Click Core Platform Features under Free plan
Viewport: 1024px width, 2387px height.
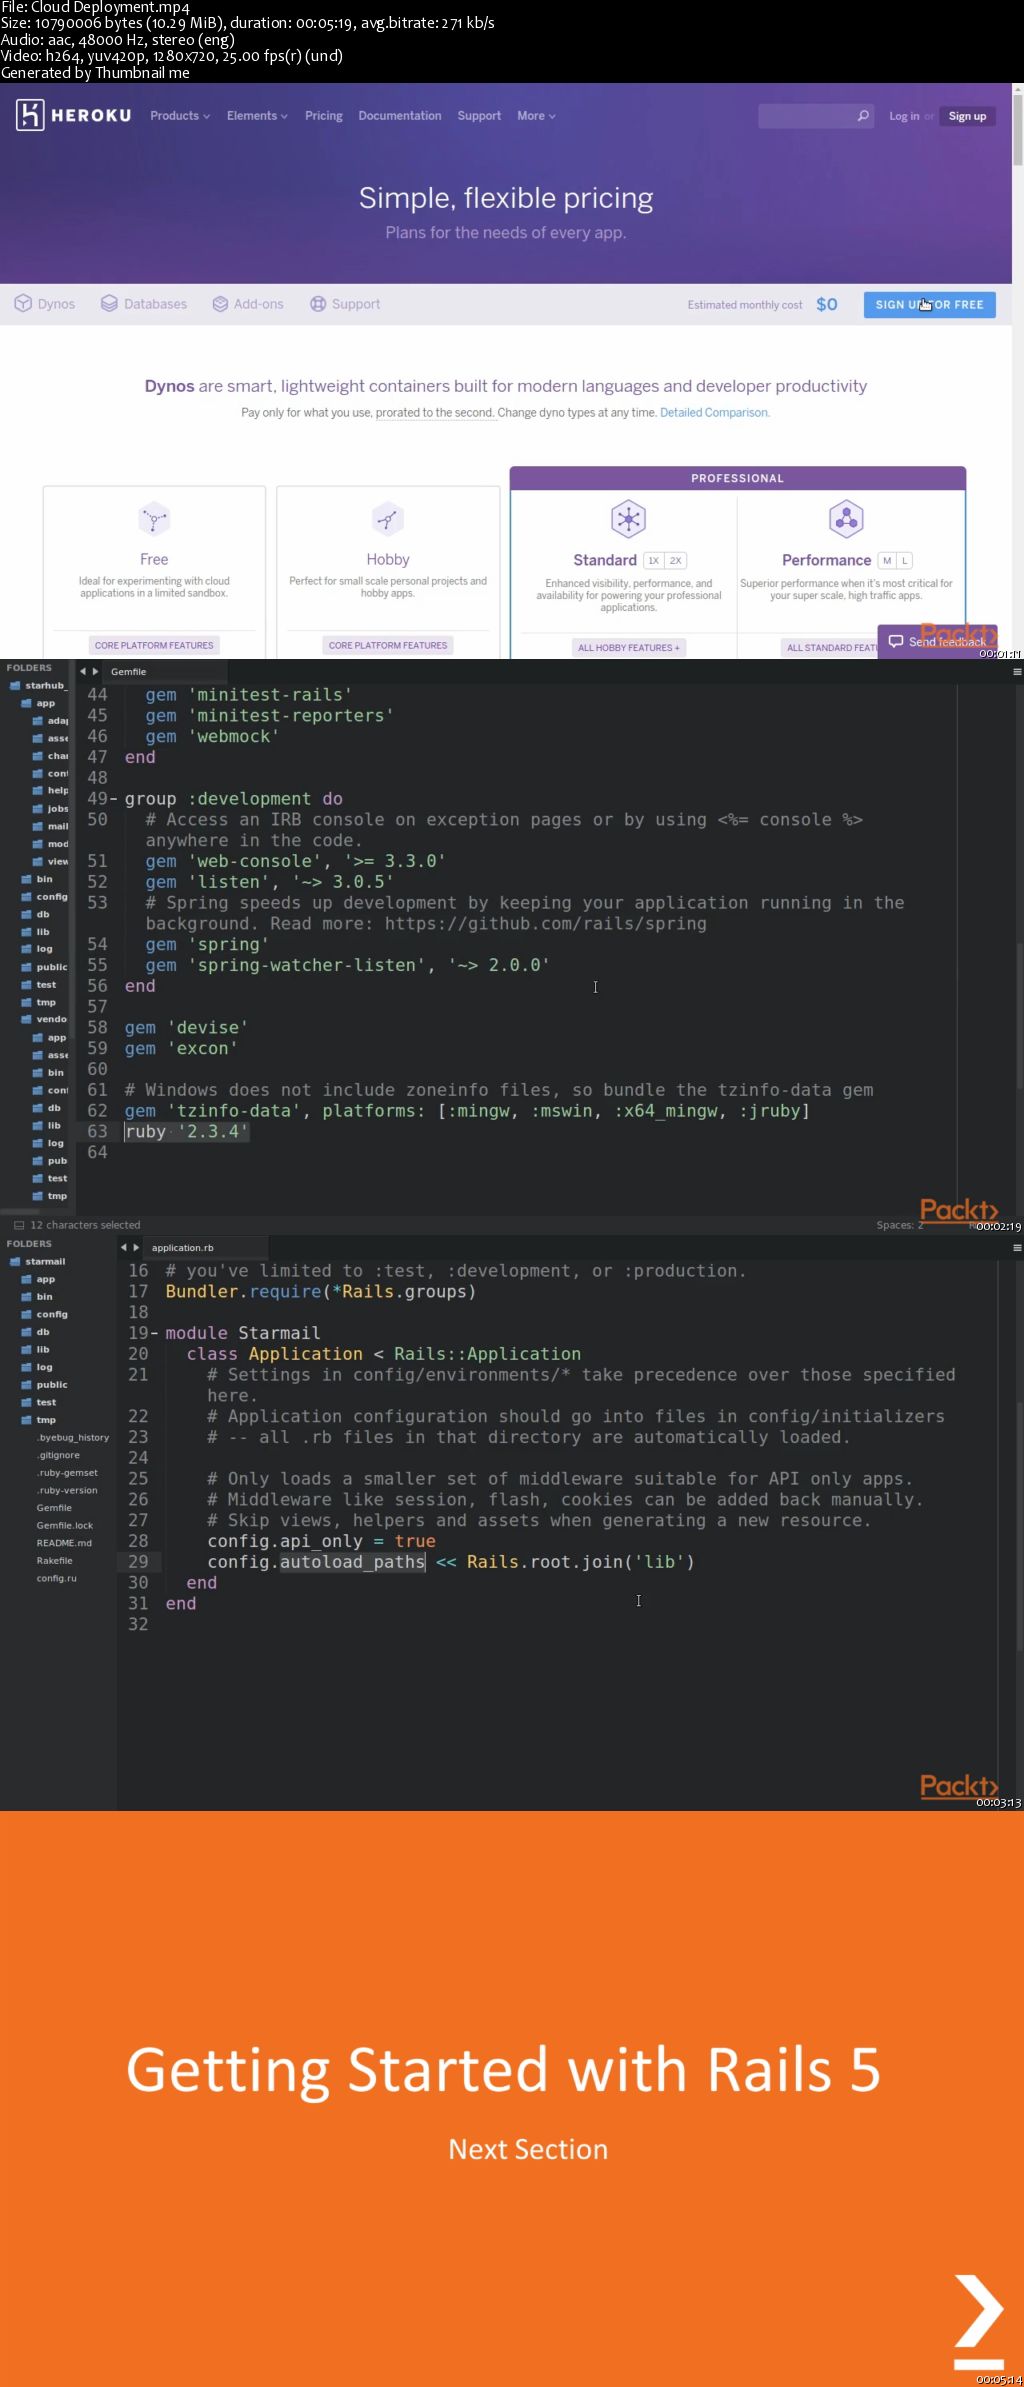154,645
